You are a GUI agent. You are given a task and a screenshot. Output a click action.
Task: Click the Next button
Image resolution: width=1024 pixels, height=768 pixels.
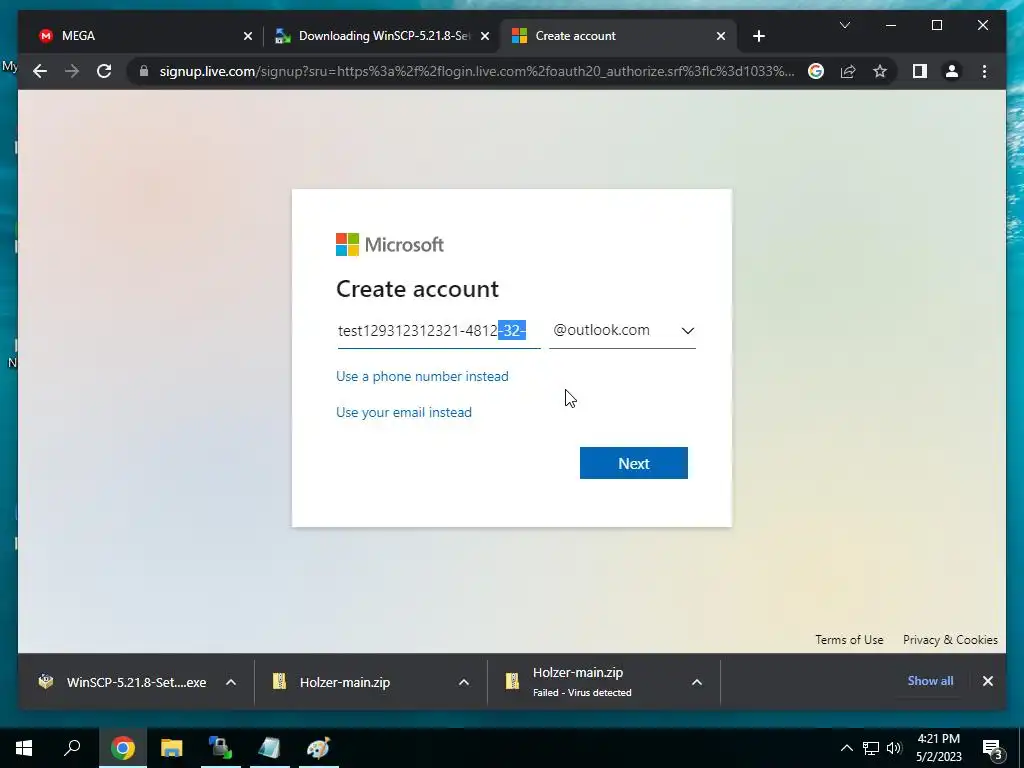pyautogui.click(x=633, y=463)
